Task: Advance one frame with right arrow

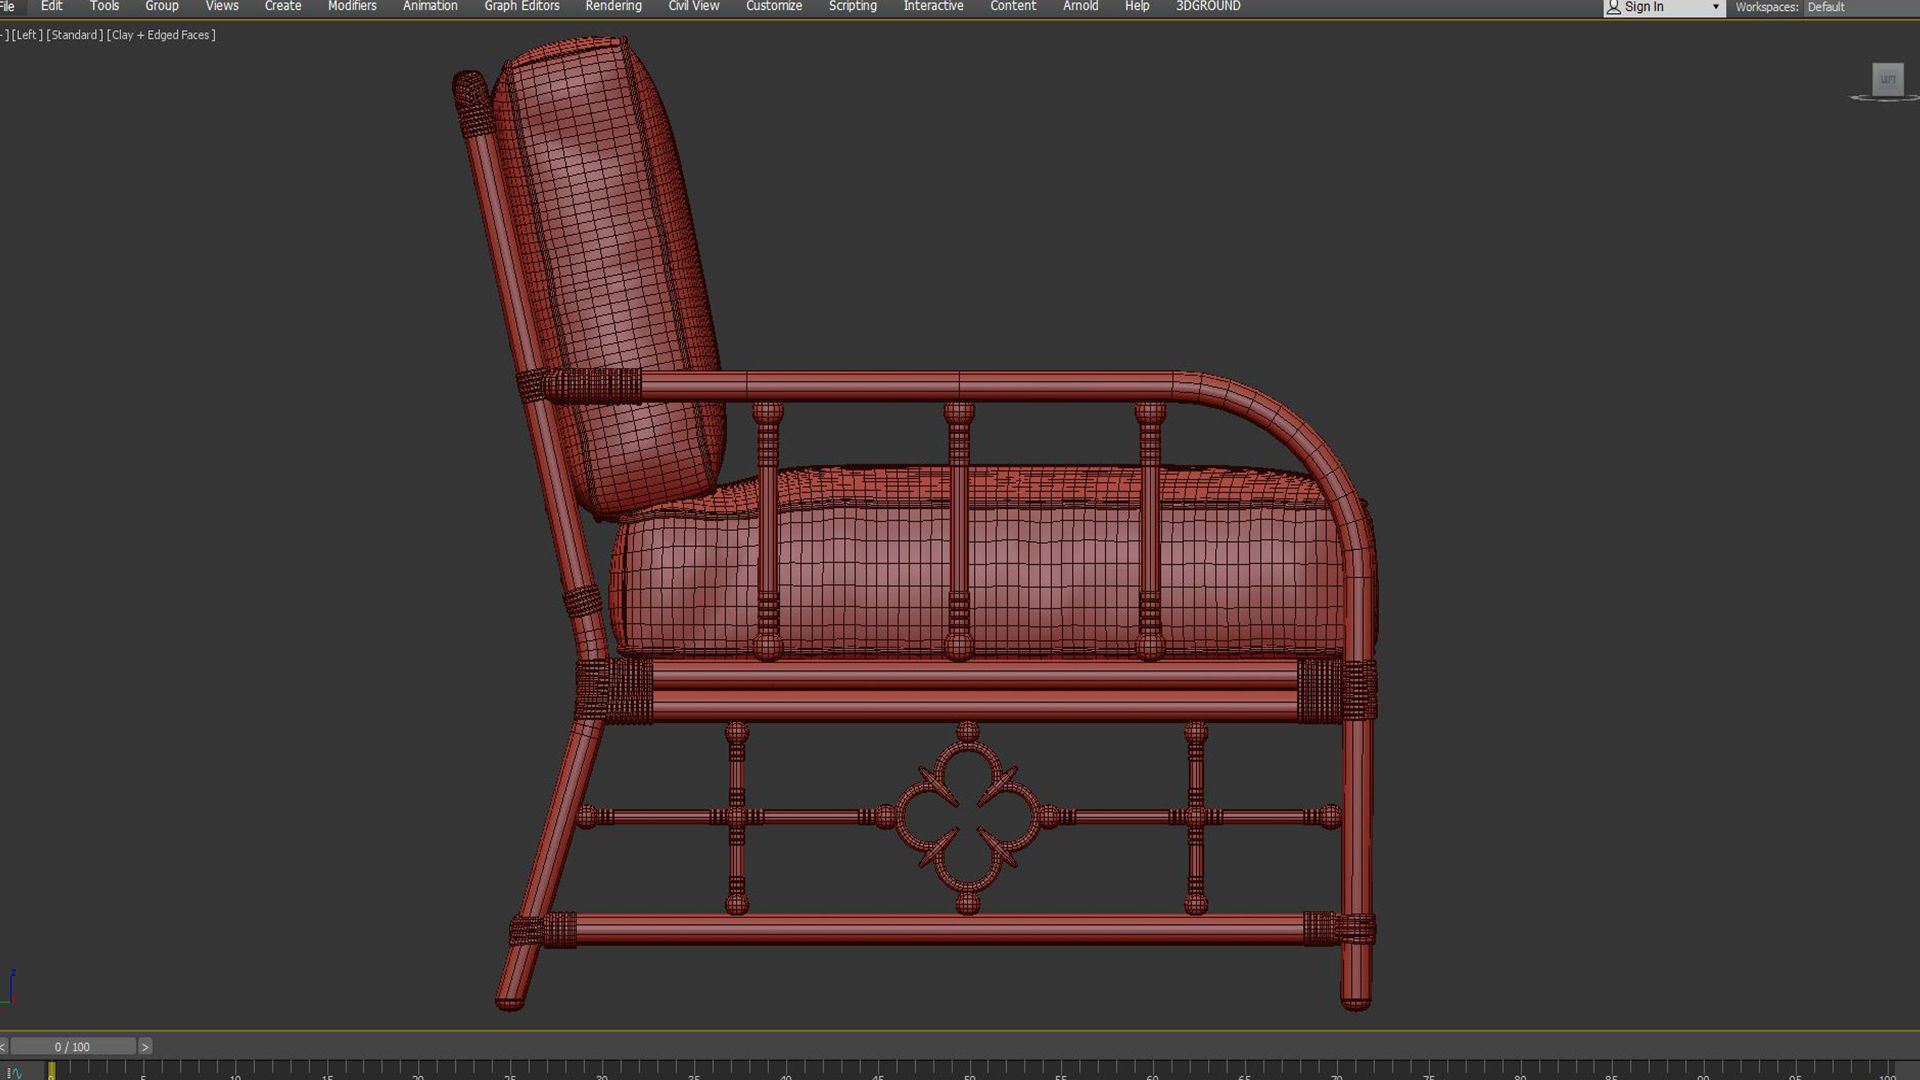Action: (145, 1047)
